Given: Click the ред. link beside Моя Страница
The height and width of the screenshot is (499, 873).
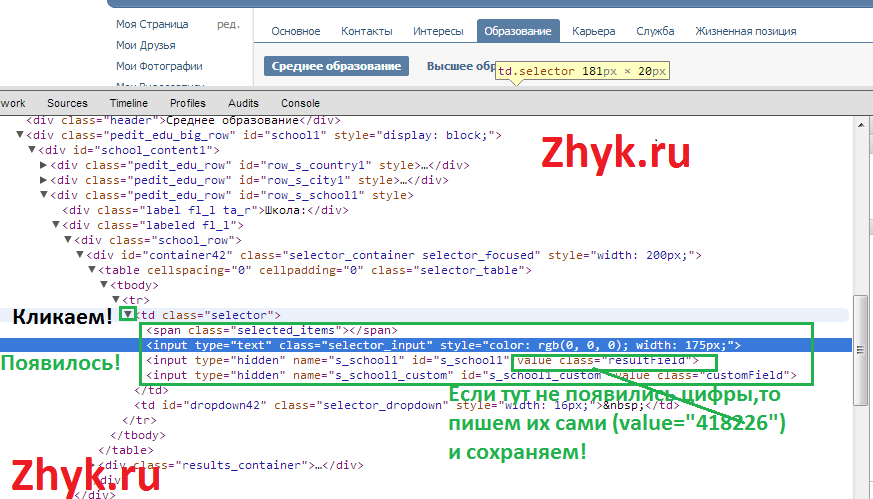Looking at the screenshot, I should point(228,24).
